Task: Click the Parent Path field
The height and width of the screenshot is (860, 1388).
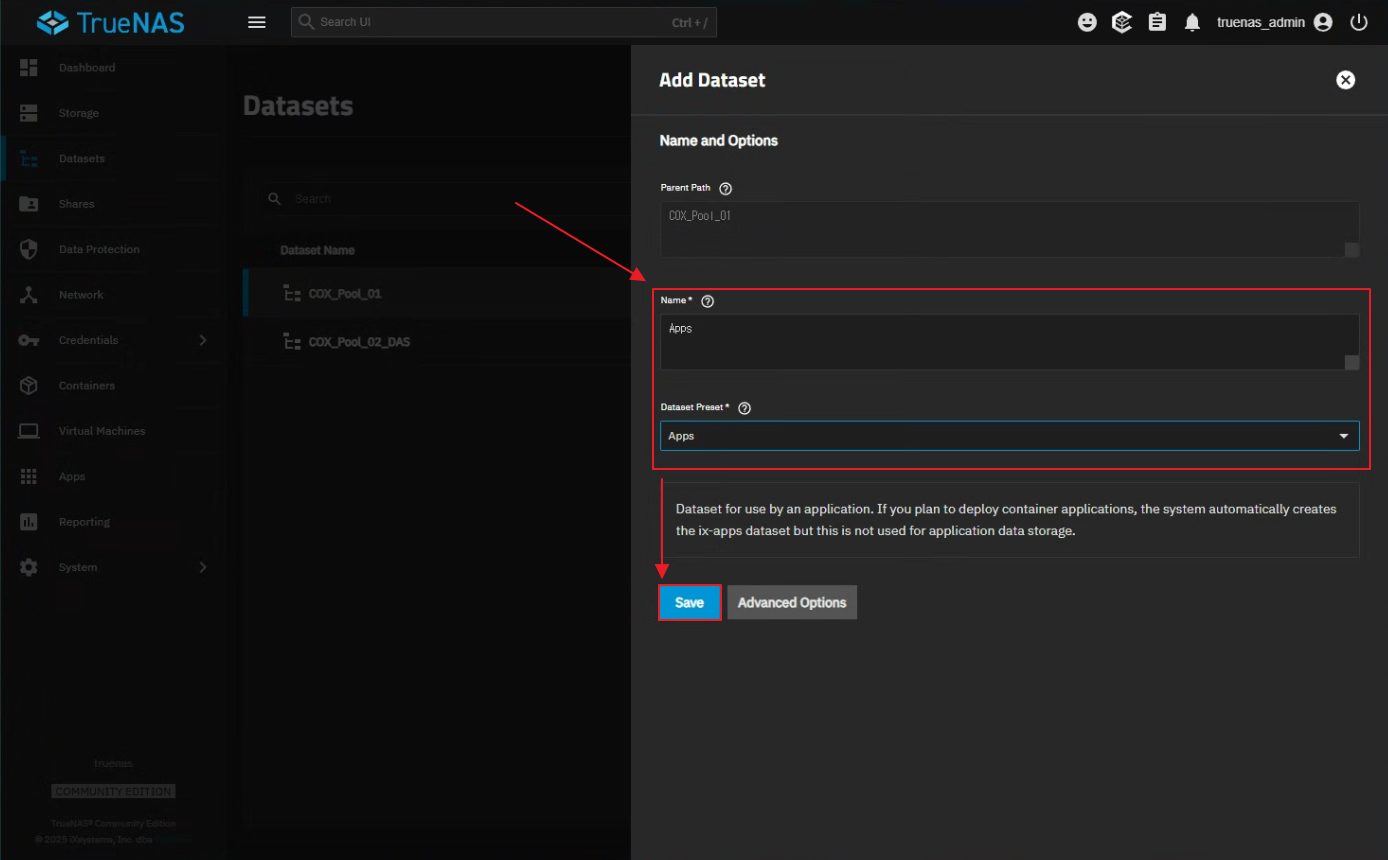Action: pyautogui.click(x=1009, y=230)
